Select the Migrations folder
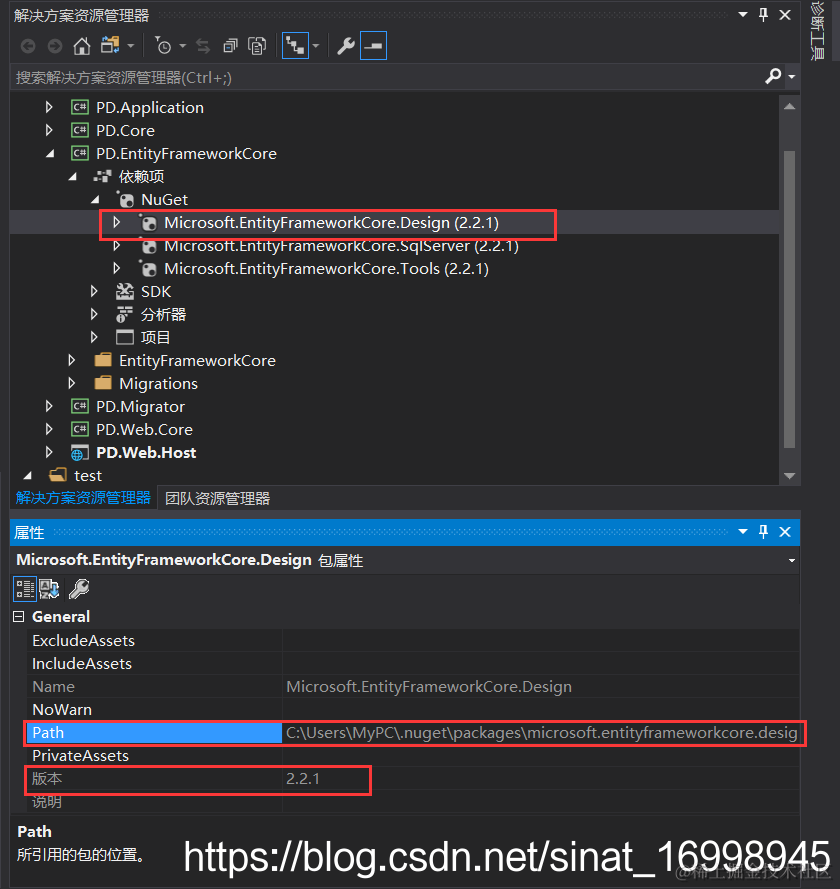This screenshot has height=889, width=840. click(x=158, y=384)
